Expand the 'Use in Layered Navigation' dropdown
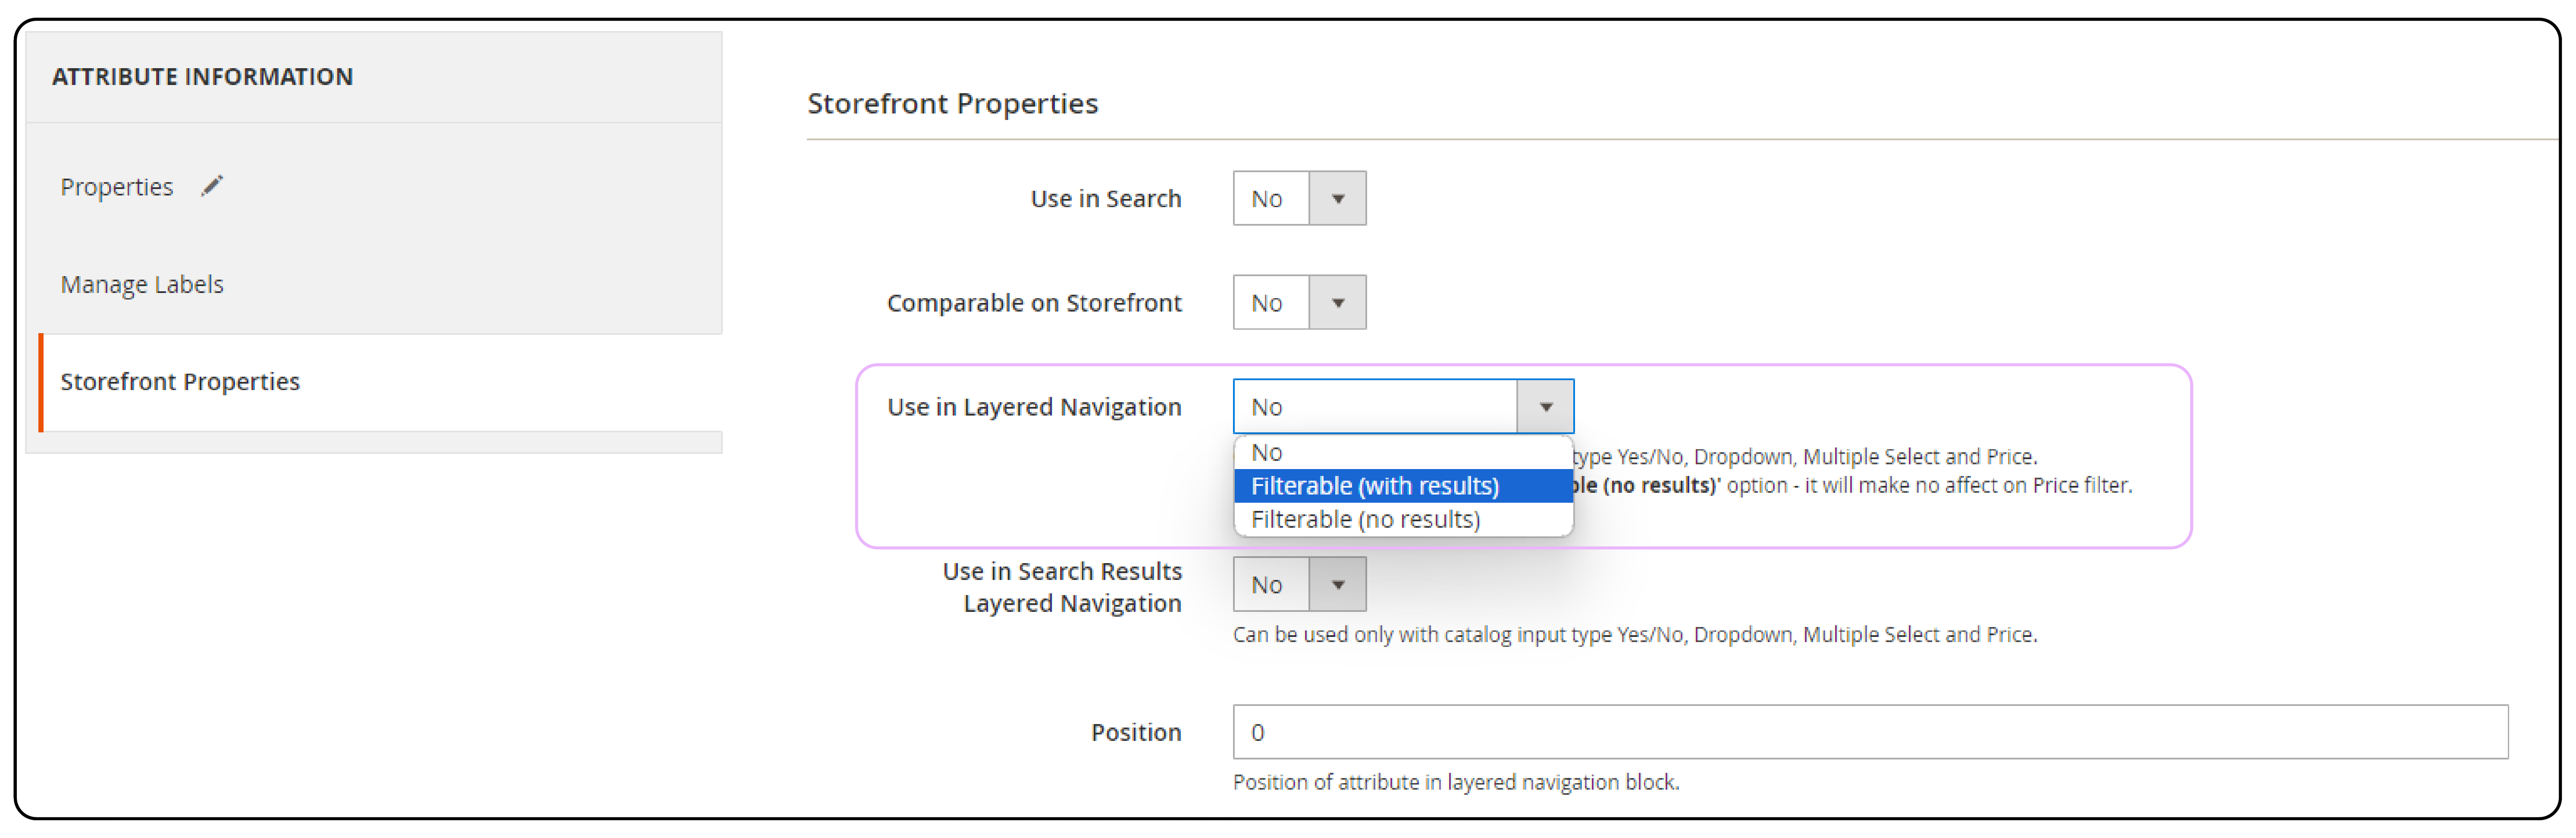Screen dimensions: 2576x838 [x=1544, y=406]
